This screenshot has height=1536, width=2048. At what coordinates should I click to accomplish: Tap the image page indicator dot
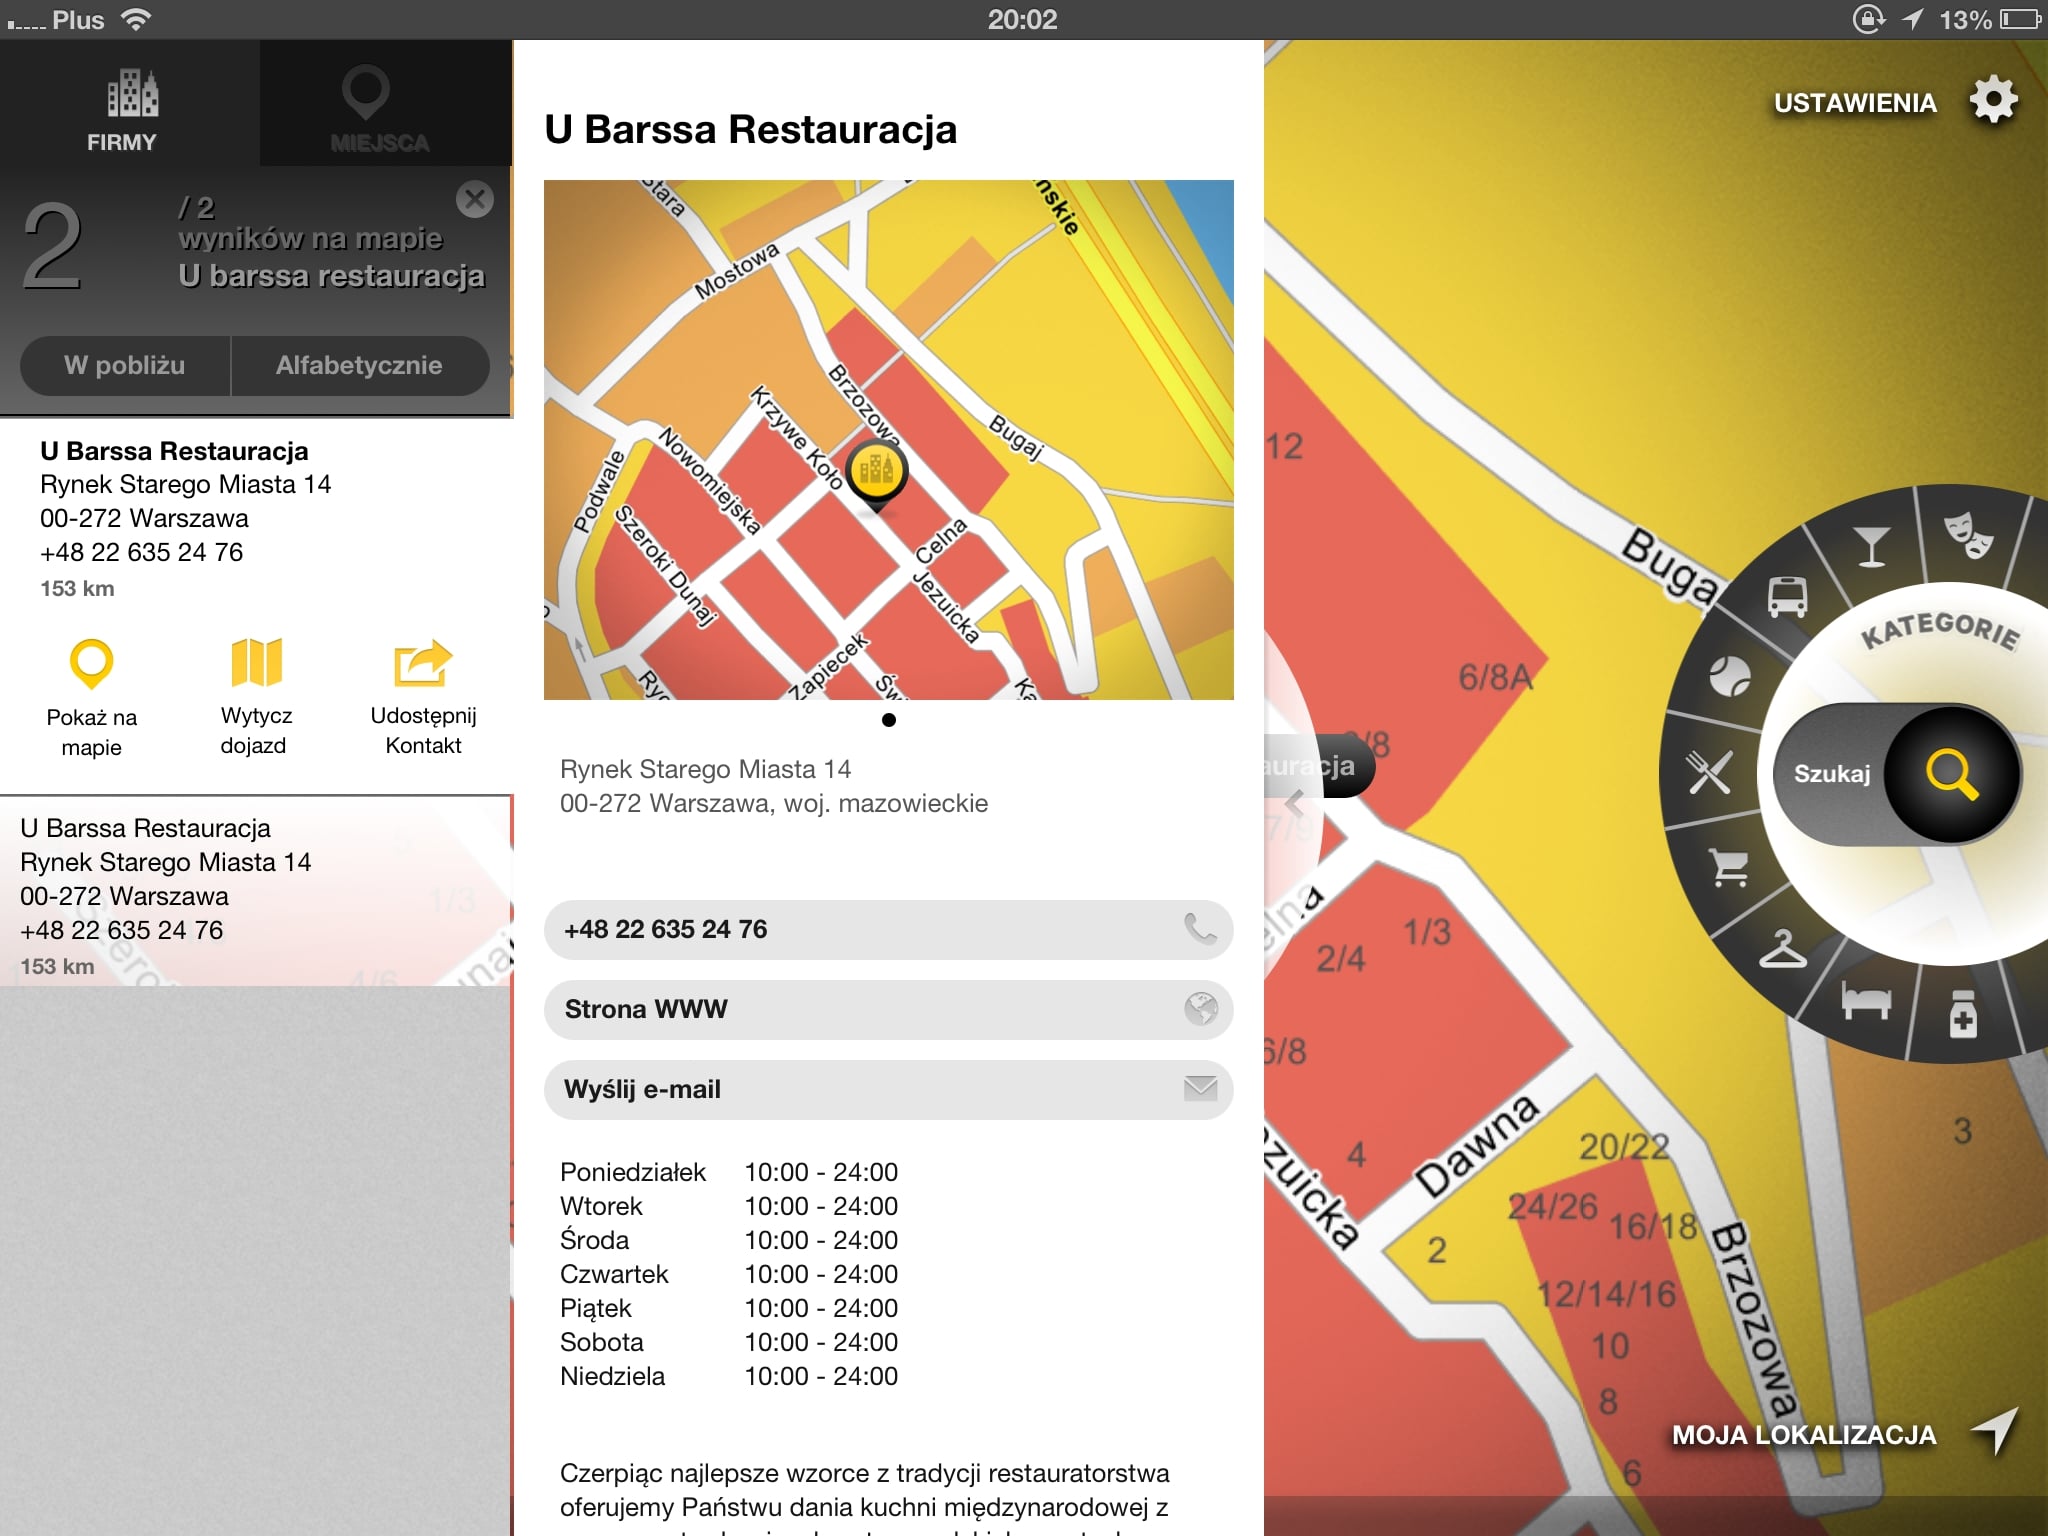[889, 720]
